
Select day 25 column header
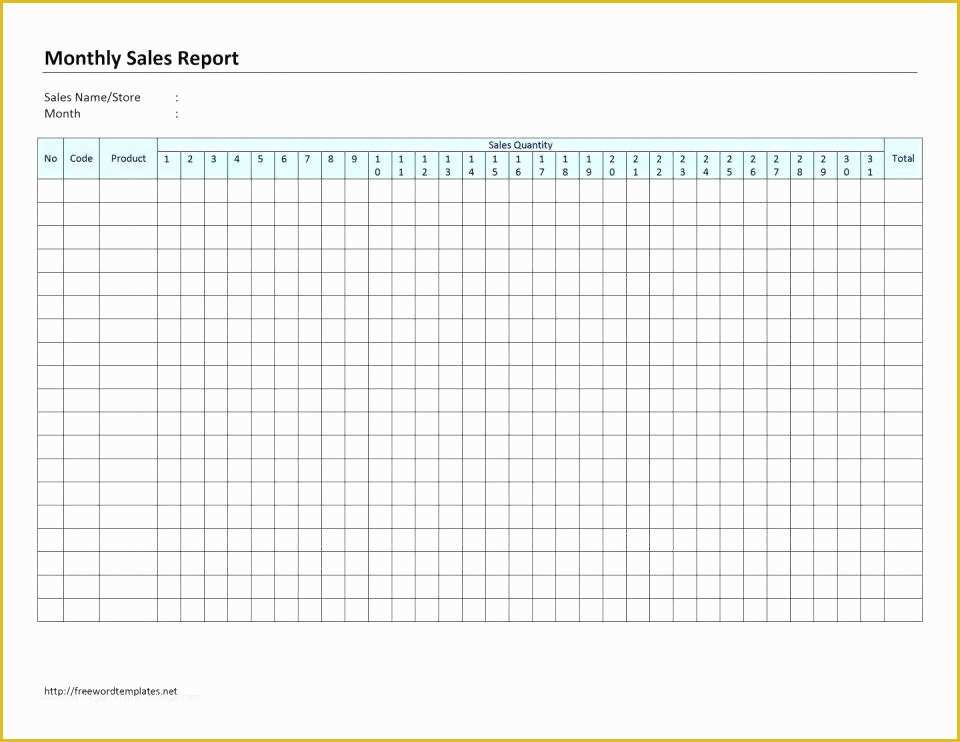(x=732, y=165)
